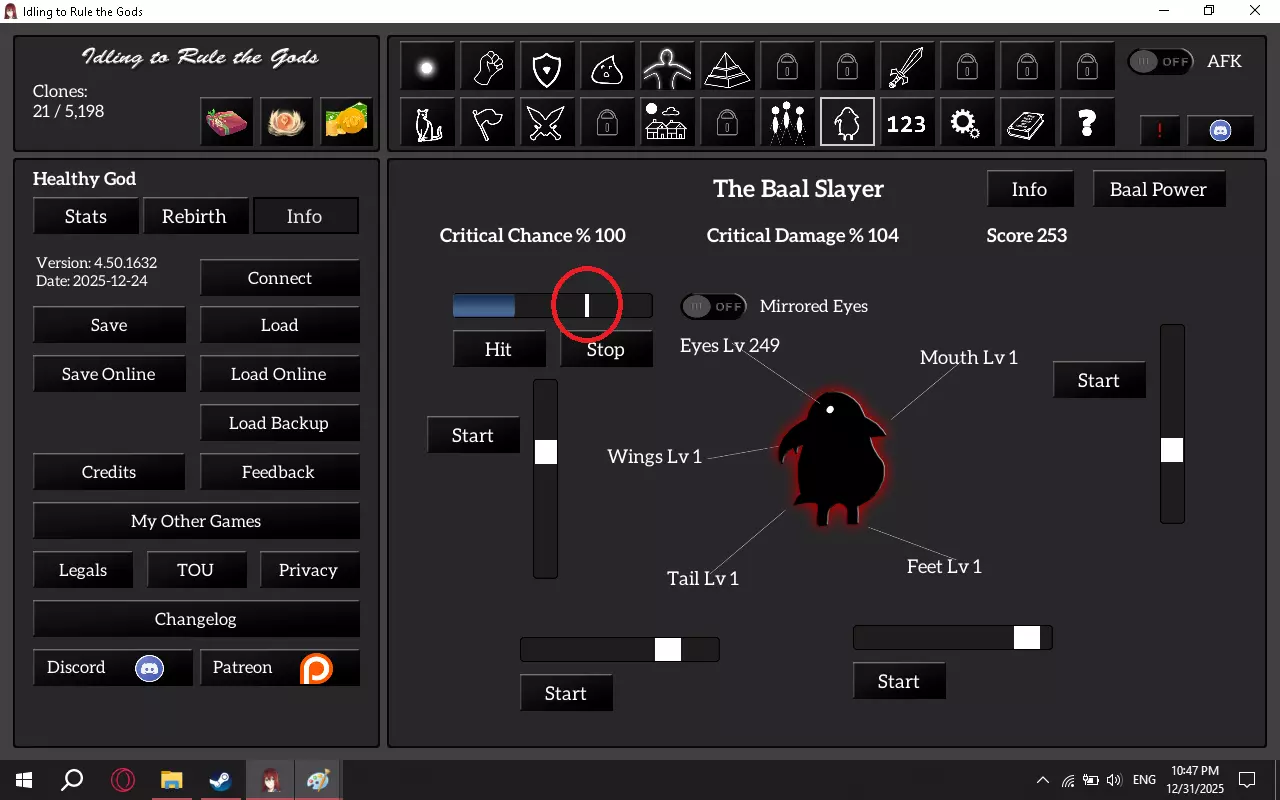Open the Changelog

pos(196,619)
